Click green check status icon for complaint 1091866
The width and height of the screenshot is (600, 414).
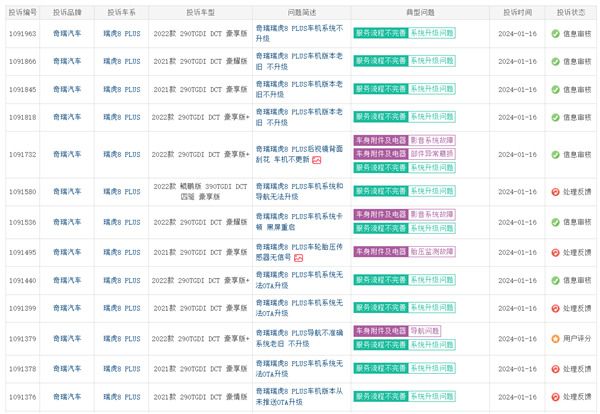pyautogui.click(x=555, y=62)
